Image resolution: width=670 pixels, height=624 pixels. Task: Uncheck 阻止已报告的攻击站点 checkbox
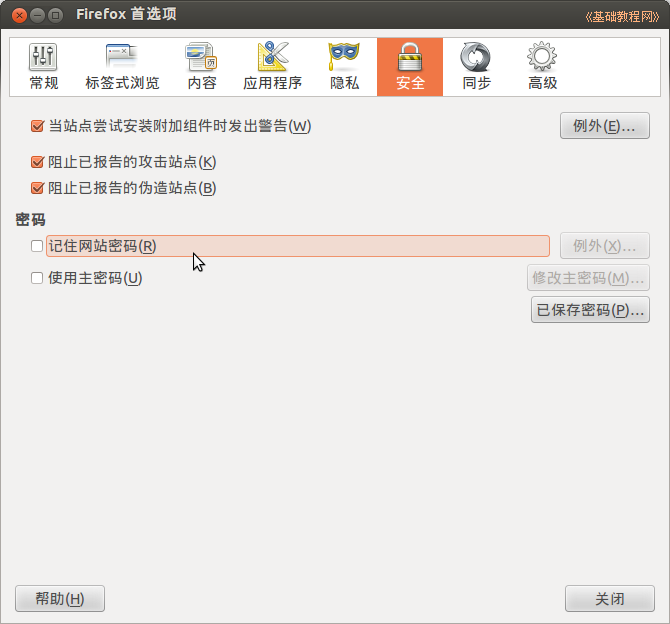tap(37, 162)
